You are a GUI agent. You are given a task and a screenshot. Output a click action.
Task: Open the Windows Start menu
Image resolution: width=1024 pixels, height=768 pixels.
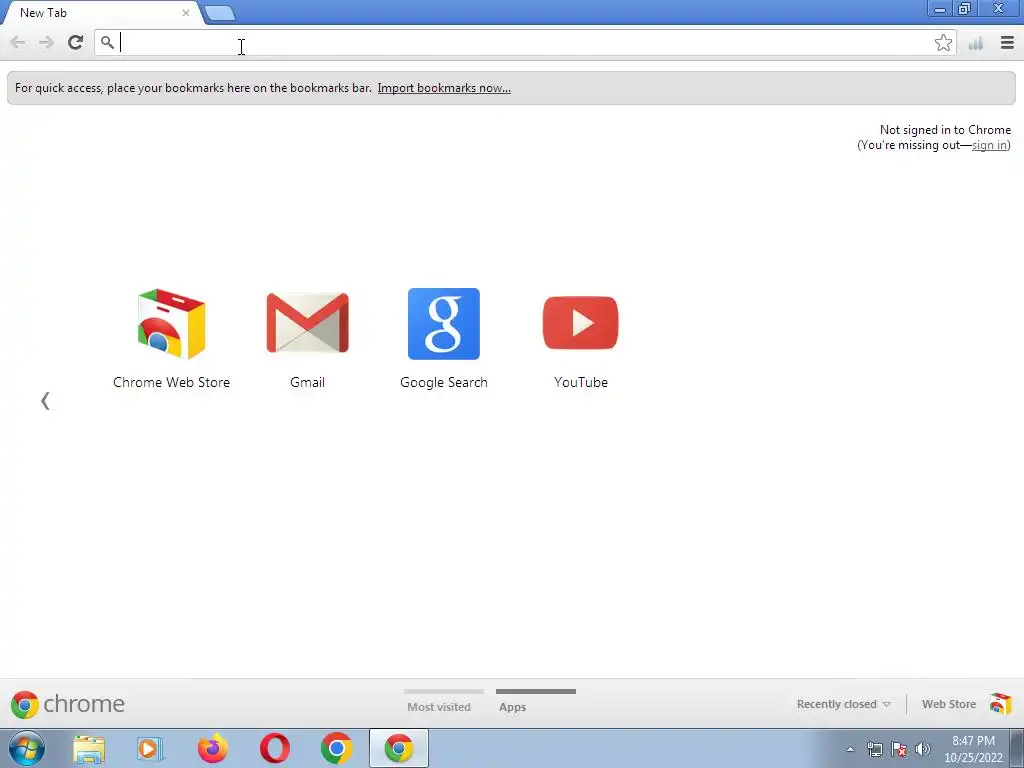[27, 748]
